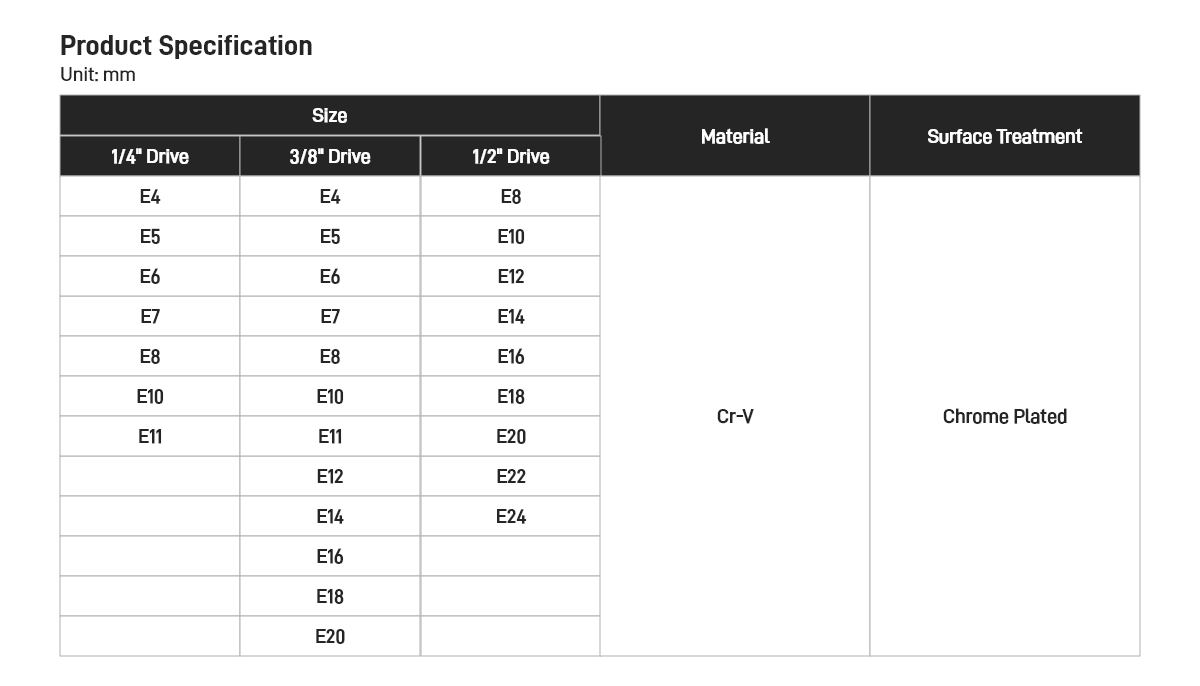Click the Size header cell
Viewport: 1200px width, 686px height.
(329, 116)
